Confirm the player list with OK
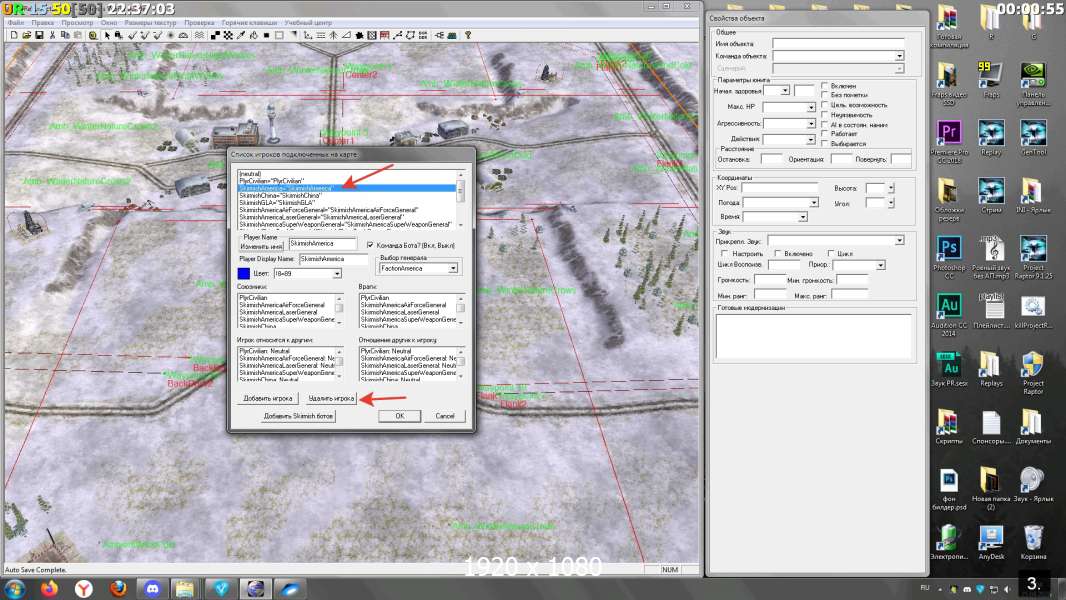Screen dimensions: 1066x600 400,416
